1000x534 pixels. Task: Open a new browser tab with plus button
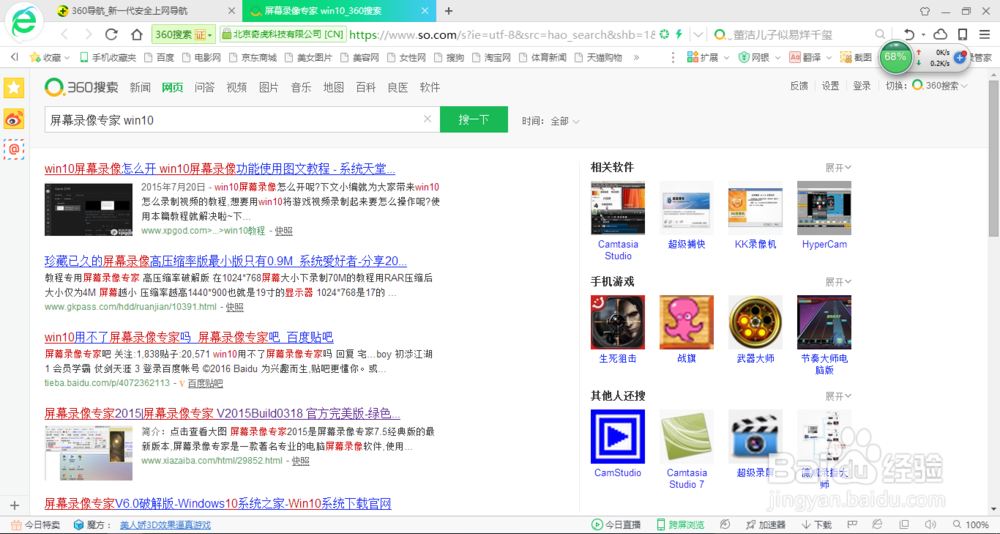coord(449,11)
